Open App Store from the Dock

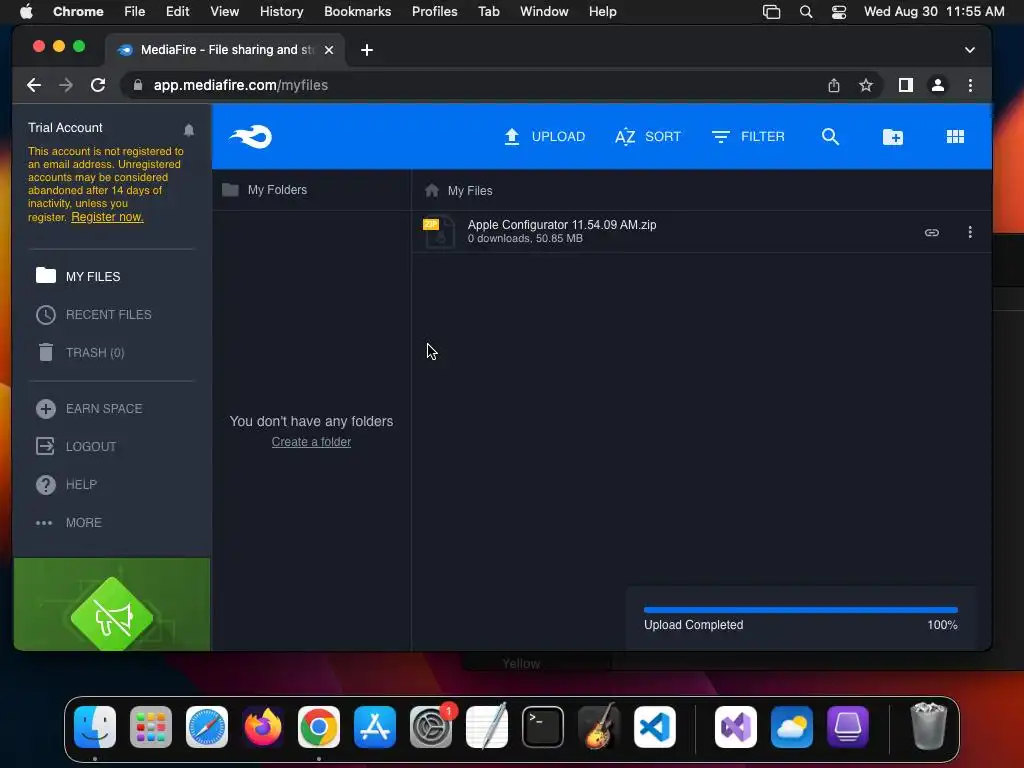(x=375, y=727)
